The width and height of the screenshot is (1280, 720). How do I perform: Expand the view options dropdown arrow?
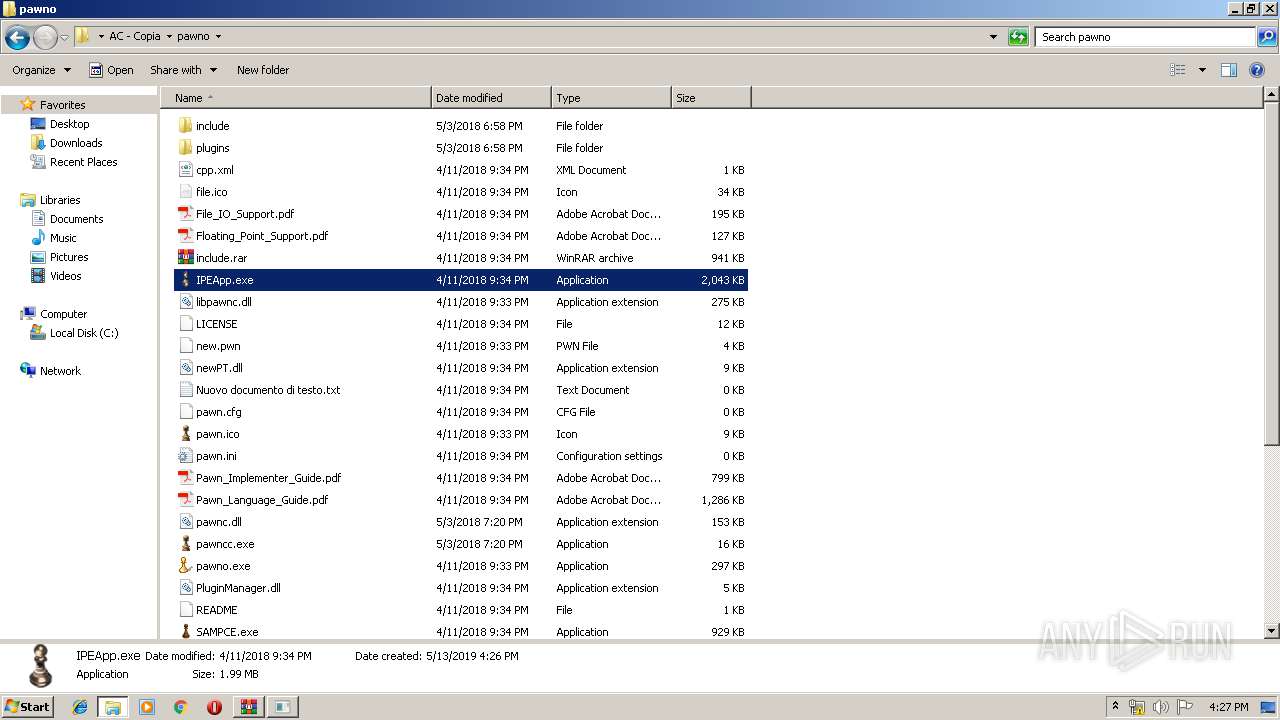pos(1202,70)
